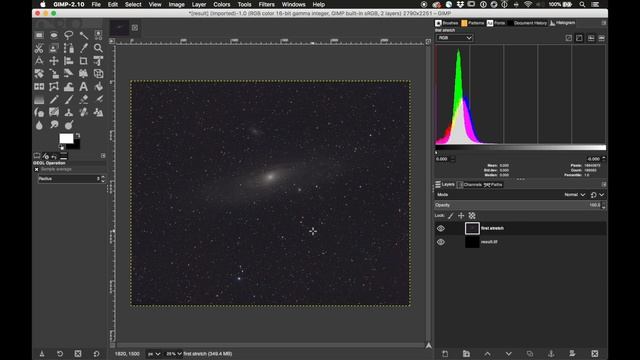This screenshot has height=360, width=640.
Task: Open the blend mode group switch chevron
Action: point(602,195)
